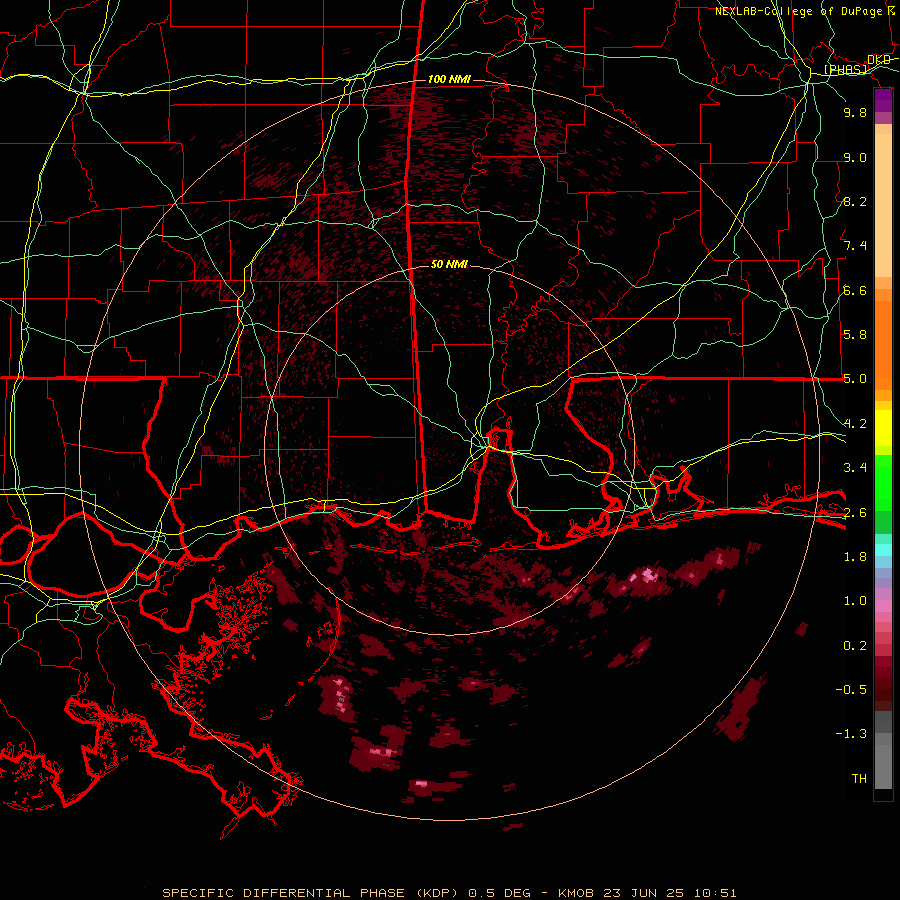Image resolution: width=900 pixels, height=900 pixels.
Task: Select the 8.2 value on the color scale
Action: pos(855,201)
